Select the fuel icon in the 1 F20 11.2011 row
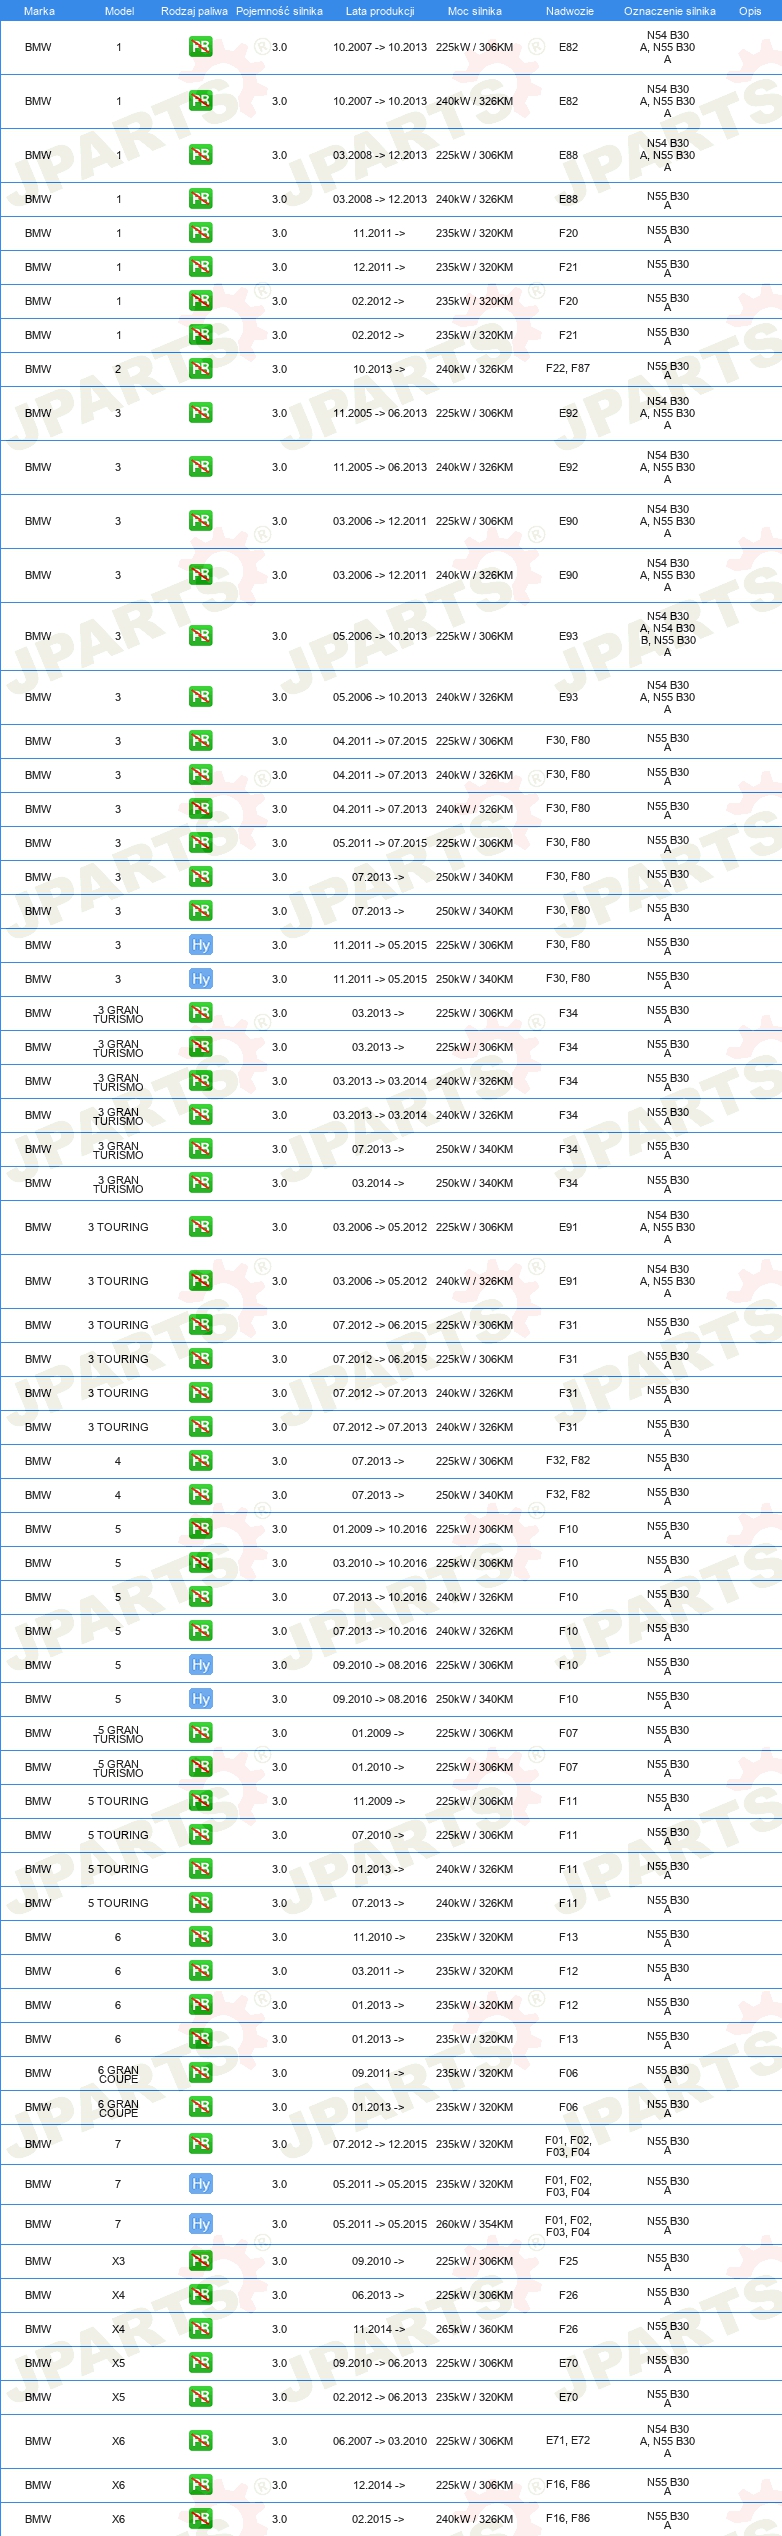 [200, 233]
